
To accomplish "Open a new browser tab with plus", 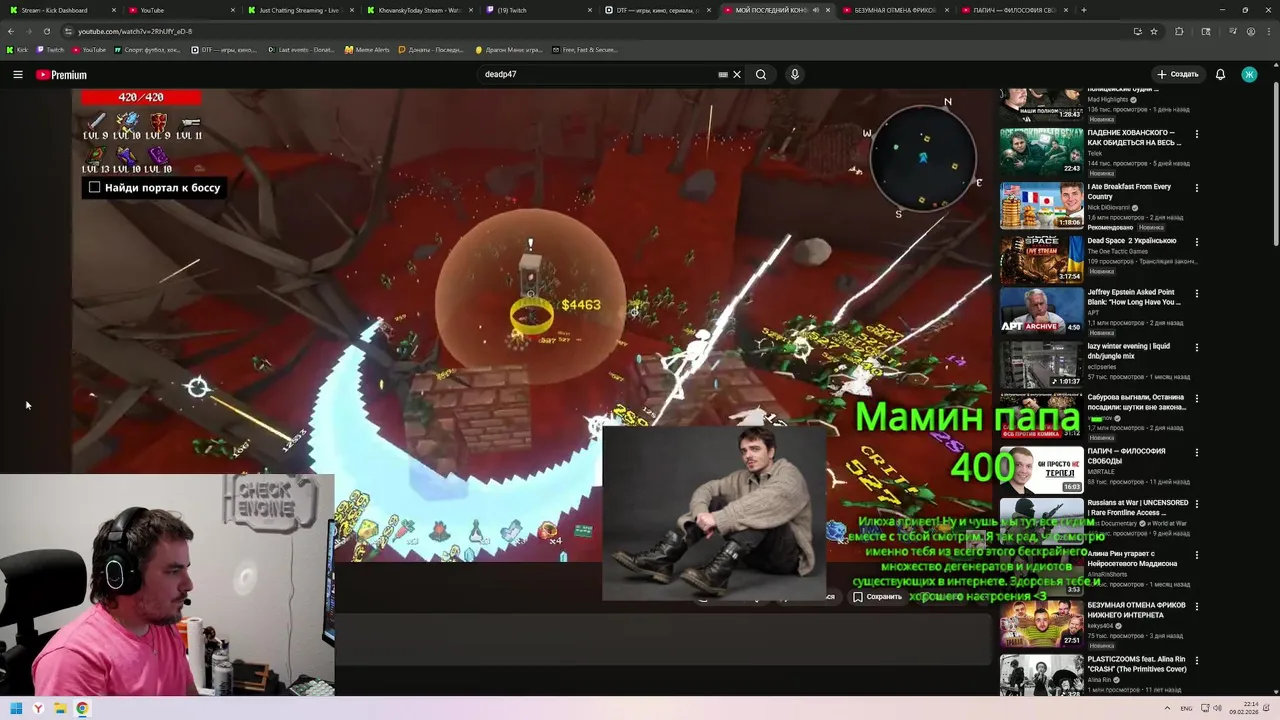I will click(x=1083, y=10).
